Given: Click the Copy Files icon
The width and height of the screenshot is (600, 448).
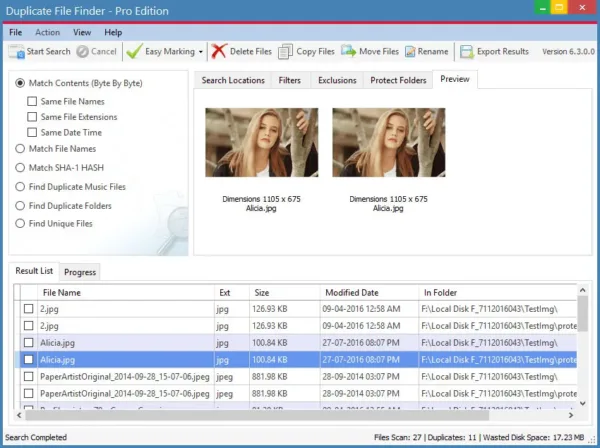Looking at the screenshot, I should (285, 52).
